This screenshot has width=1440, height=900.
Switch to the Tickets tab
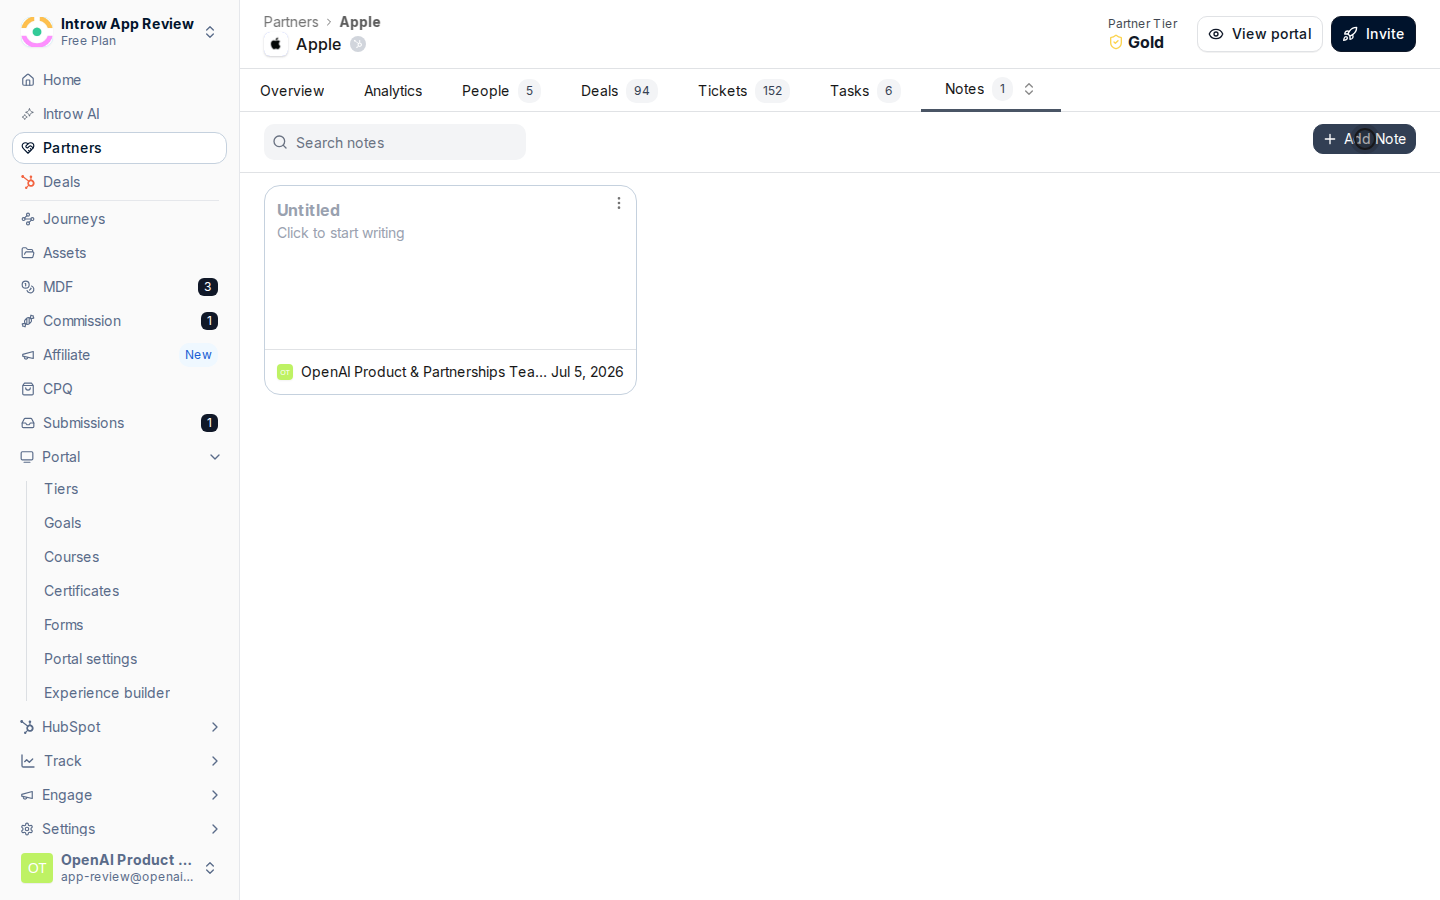point(743,91)
